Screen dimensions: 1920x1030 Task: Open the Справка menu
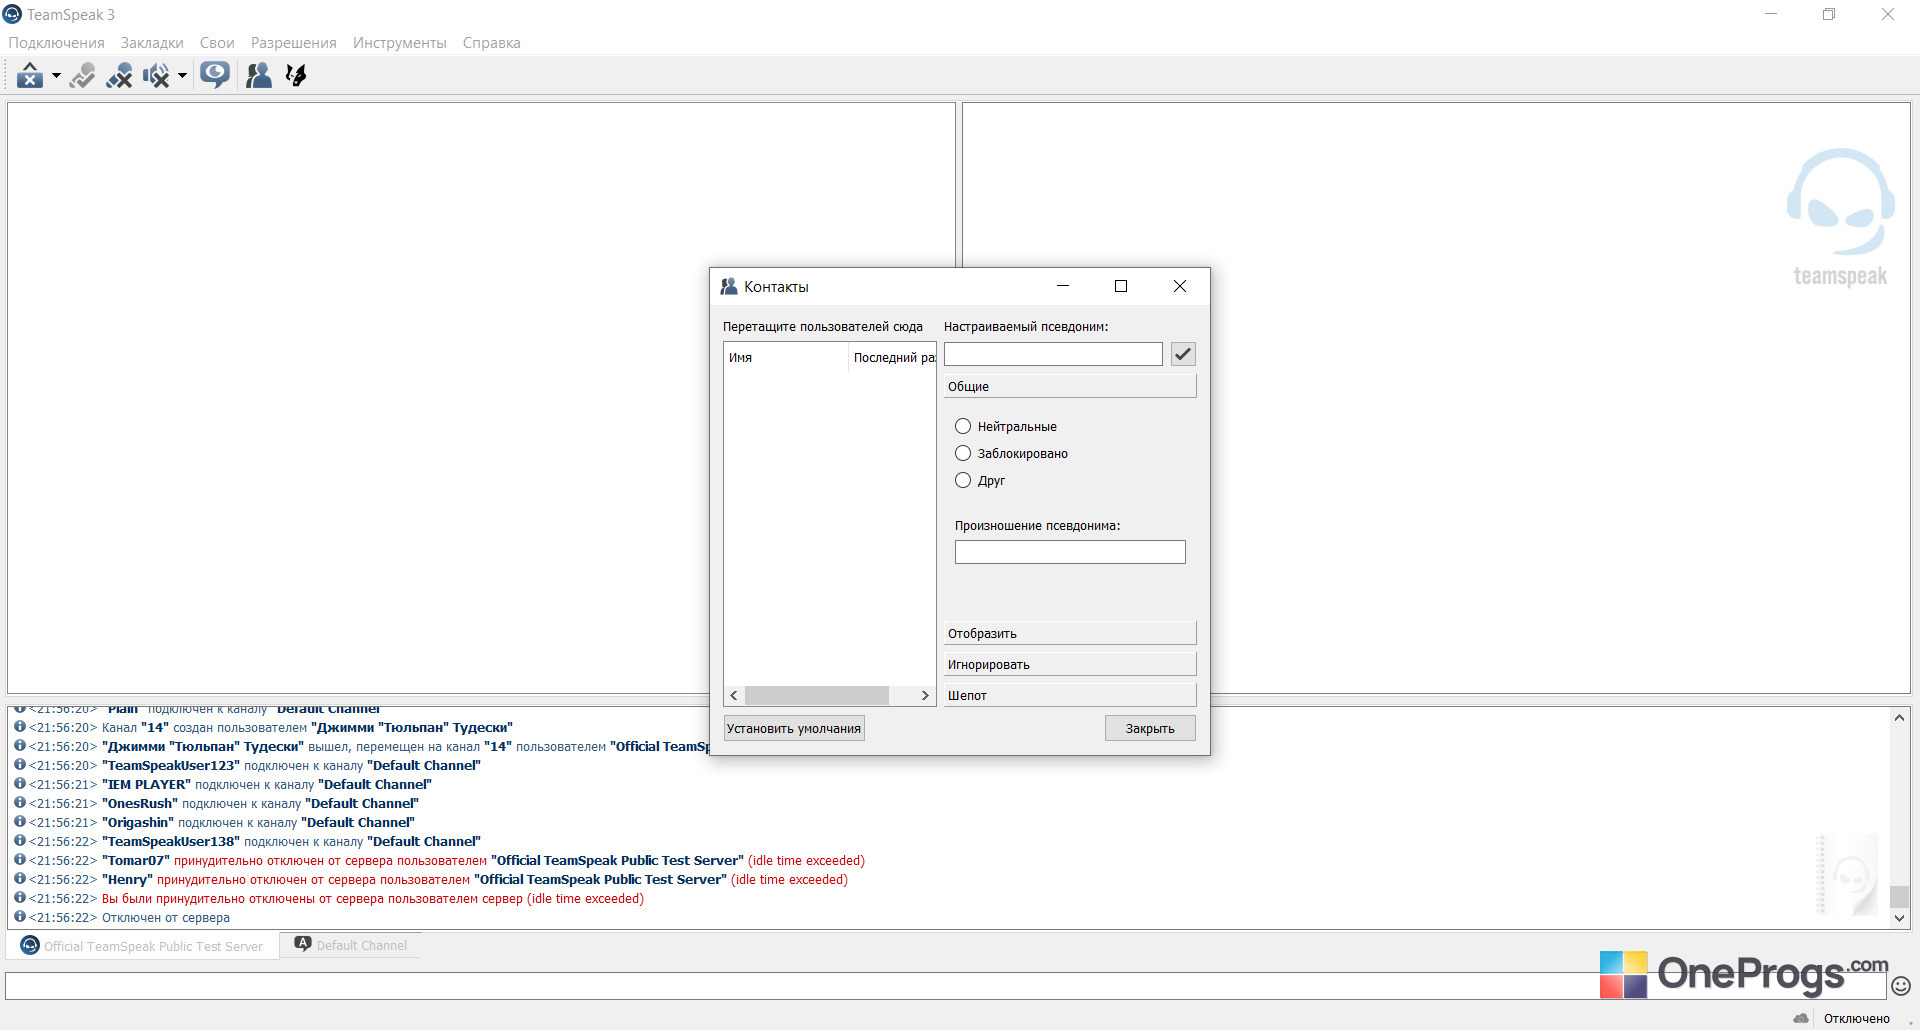(491, 43)
